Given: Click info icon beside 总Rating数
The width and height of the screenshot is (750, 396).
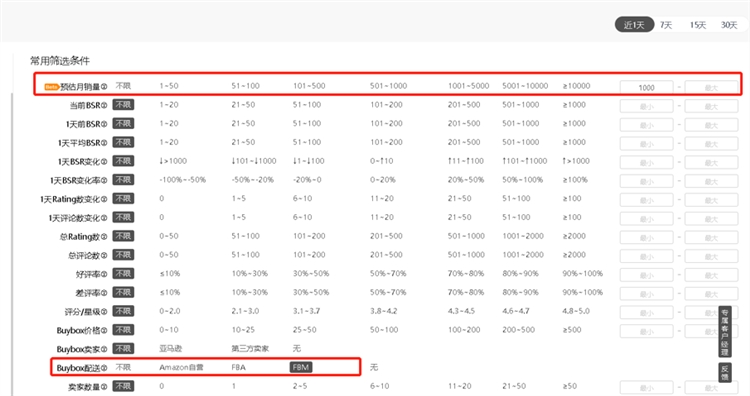Looking at the screenshot, I should (x=104, y=237).
